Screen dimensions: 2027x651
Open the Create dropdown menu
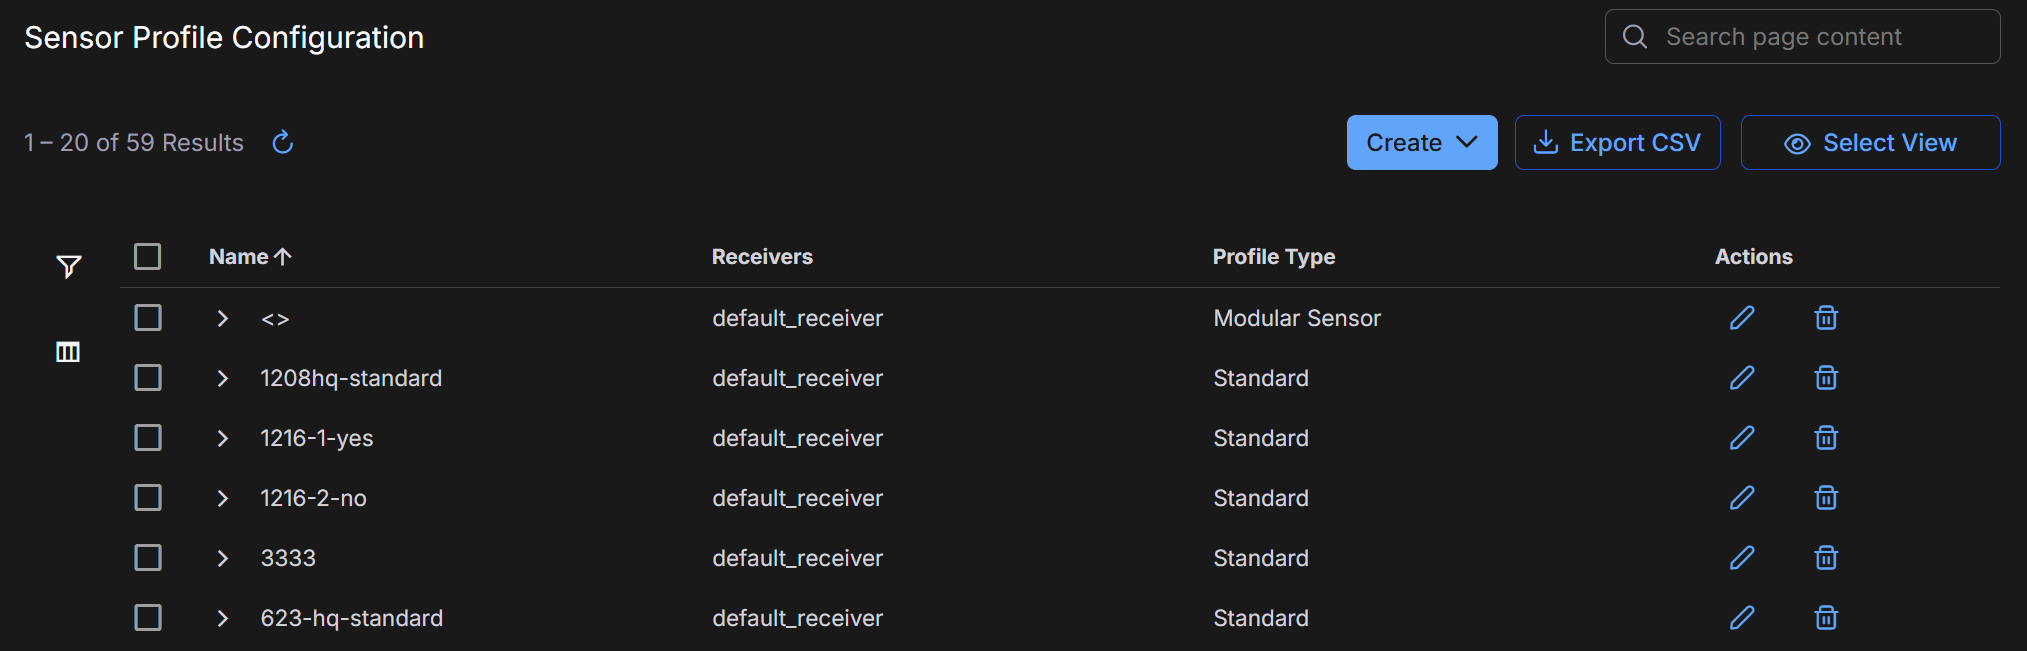tap(1421, 143)
